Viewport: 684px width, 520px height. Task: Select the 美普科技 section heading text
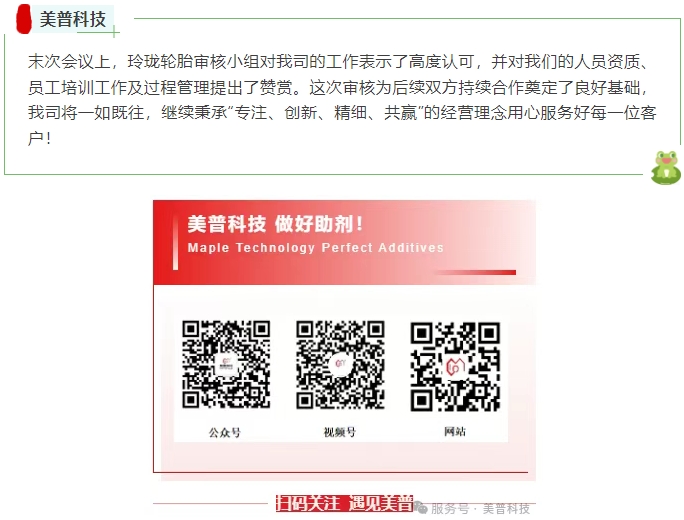[x=73, y=20]
